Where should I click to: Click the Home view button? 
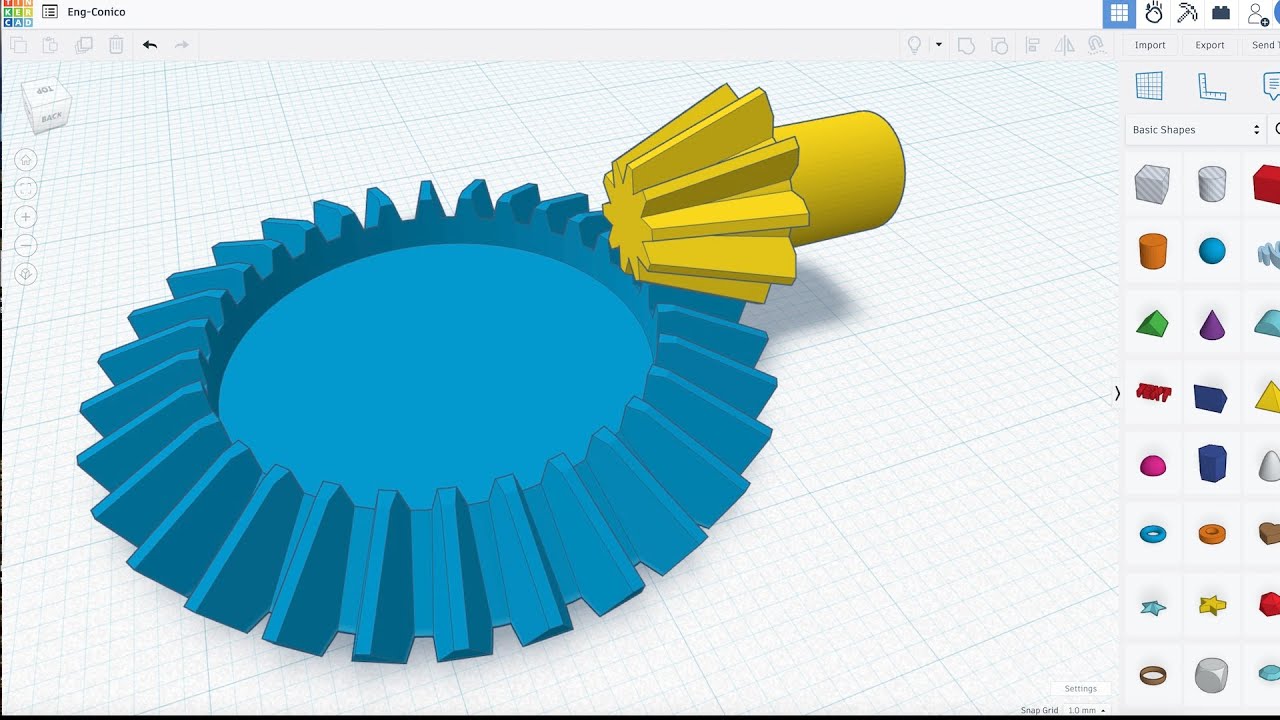[x=26, y=160]
